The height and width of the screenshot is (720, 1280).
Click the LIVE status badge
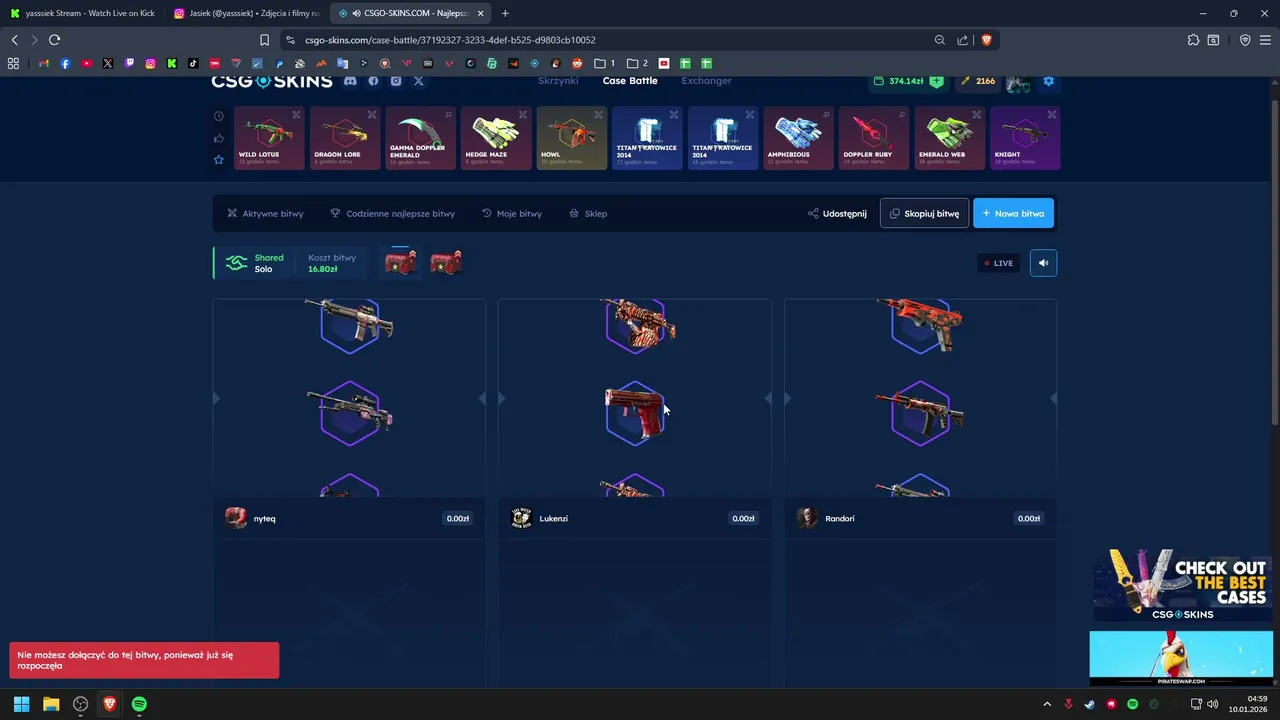tap(999, 263)
